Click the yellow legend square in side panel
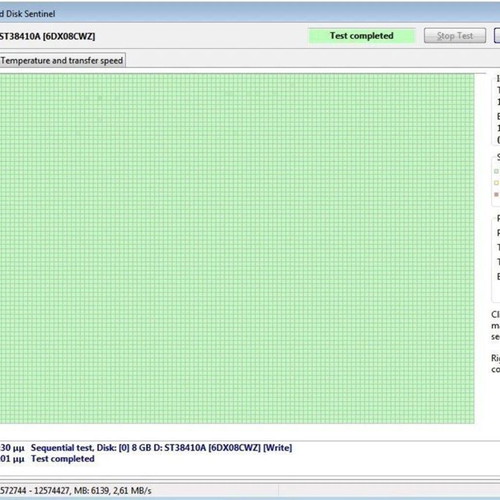500x500 pixels. pos(496,183)
